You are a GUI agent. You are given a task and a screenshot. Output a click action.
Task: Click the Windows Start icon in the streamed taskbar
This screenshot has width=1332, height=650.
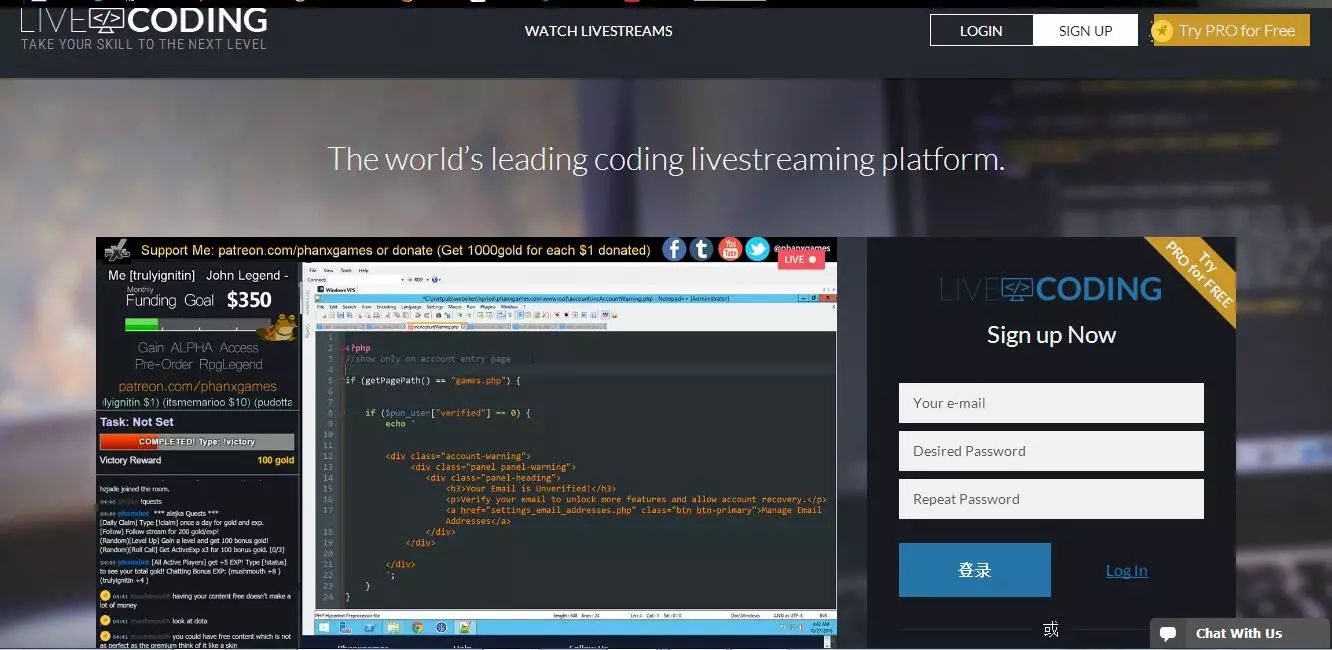pyautogui.click(x=323, y=627)
